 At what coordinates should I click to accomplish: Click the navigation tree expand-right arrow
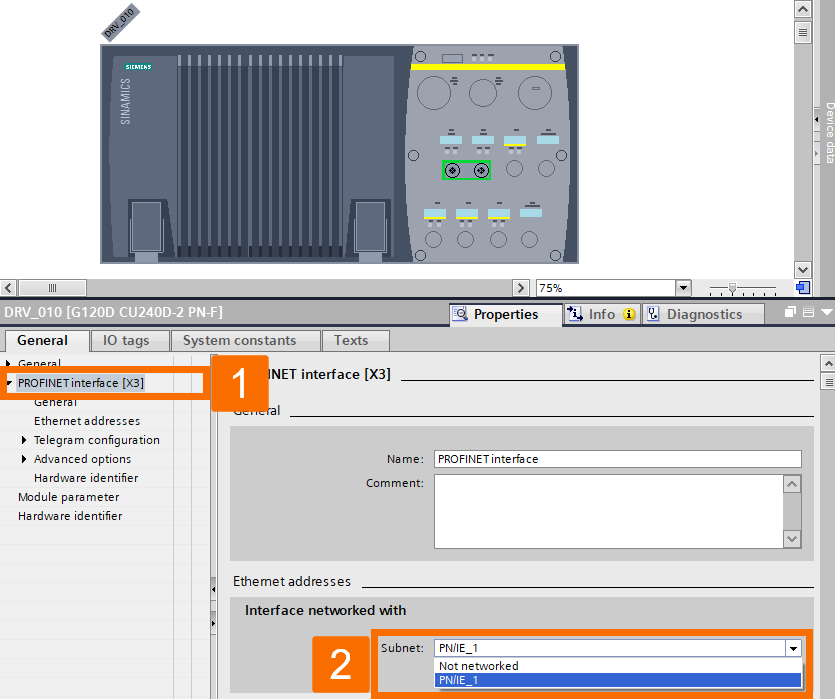point(213,623)
